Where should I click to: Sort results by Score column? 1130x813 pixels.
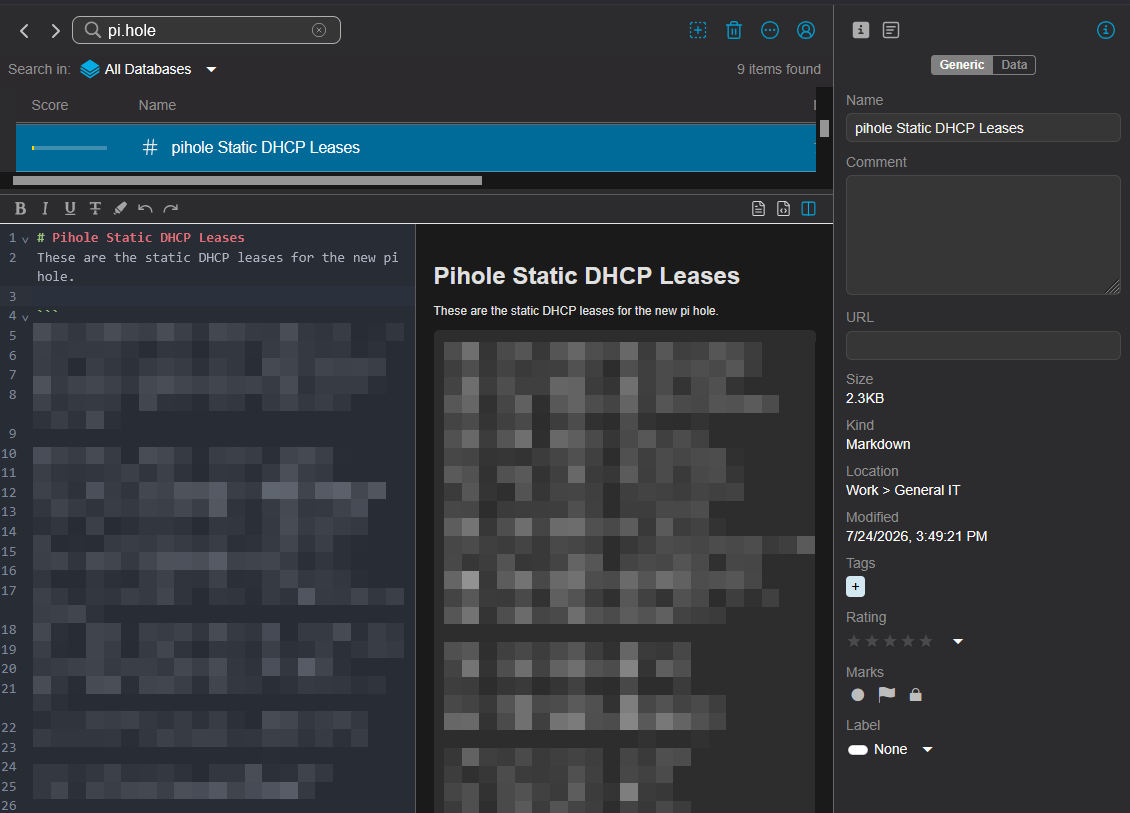[x=50, y=105]
